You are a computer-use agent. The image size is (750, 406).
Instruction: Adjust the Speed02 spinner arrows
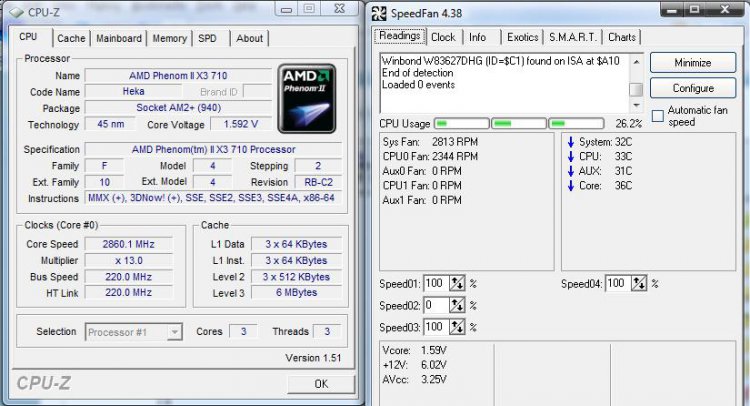[457, 305]
